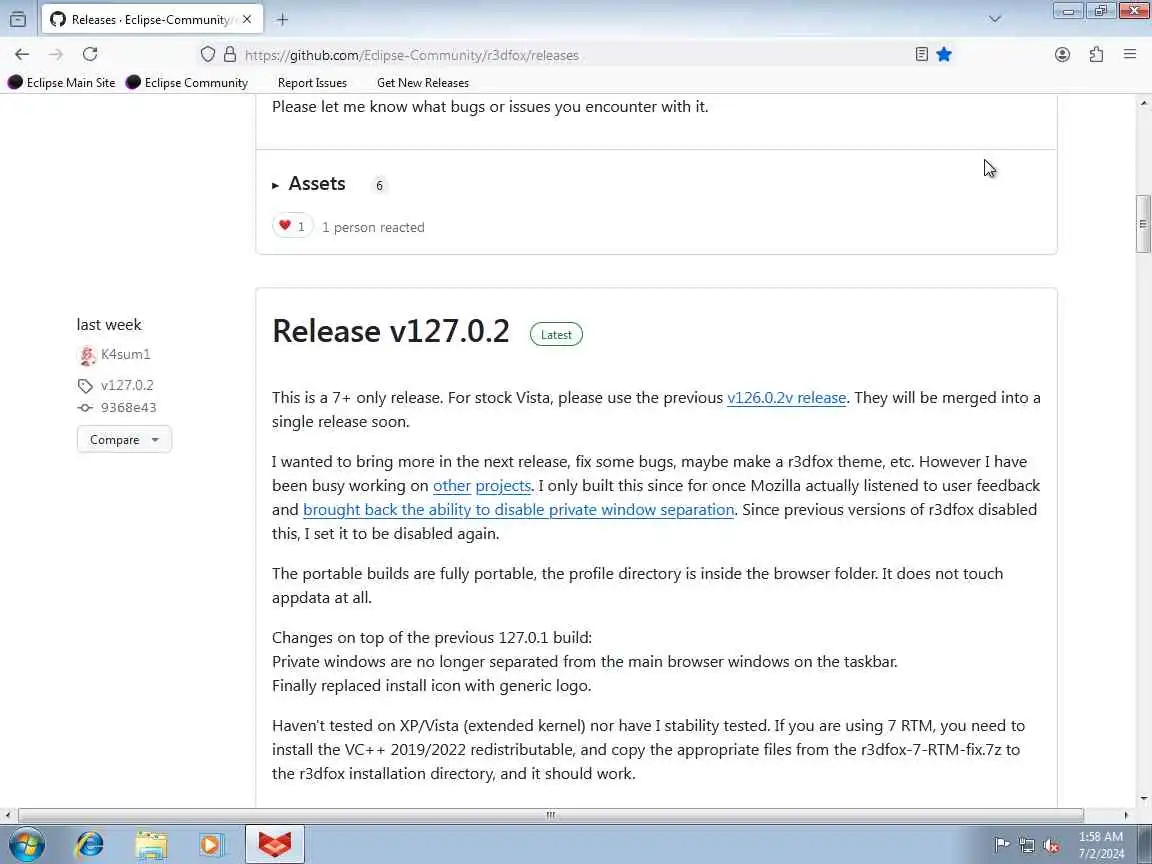Open a new tab with the plus button

click(x=282, y=20)
